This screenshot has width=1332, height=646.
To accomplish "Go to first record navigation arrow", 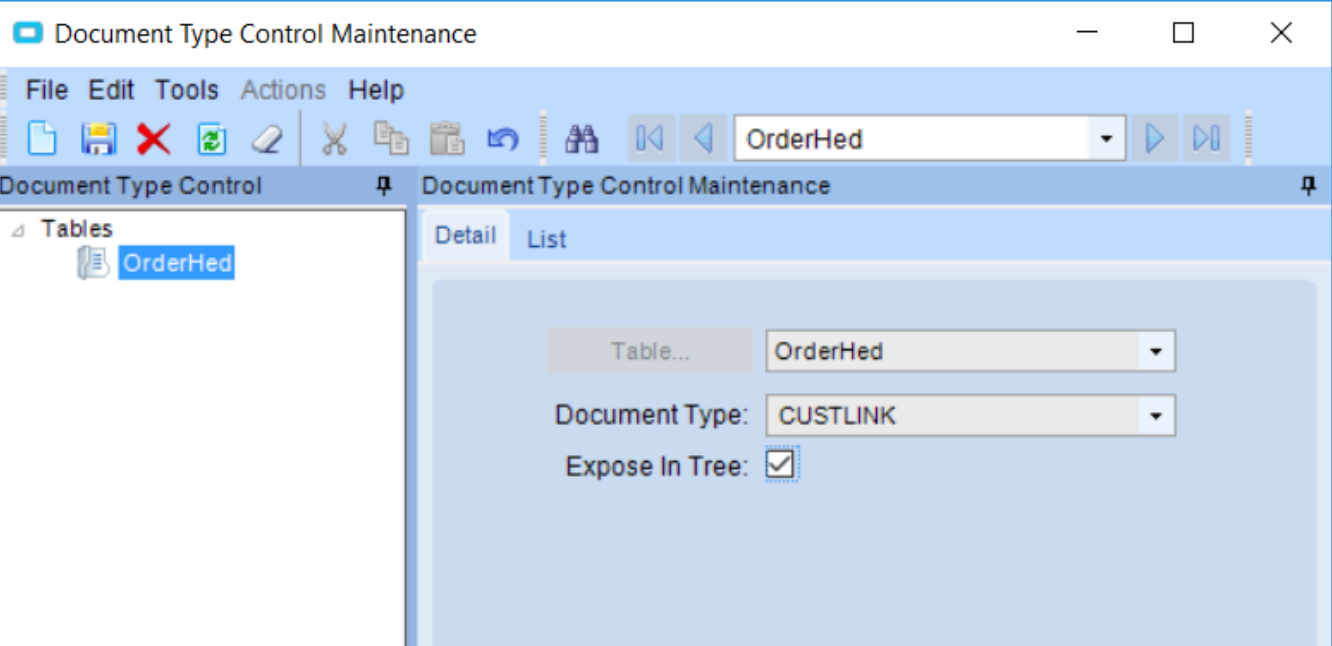I will [x=650, y=138].
